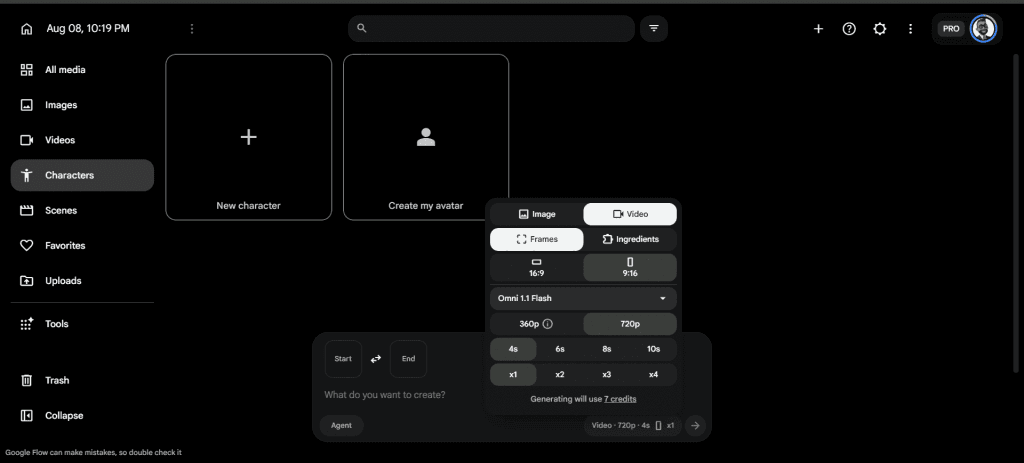Screen dimensions: 1024x463
Task: Open Favorites in sidebar
Action: [x=82, y=246]
